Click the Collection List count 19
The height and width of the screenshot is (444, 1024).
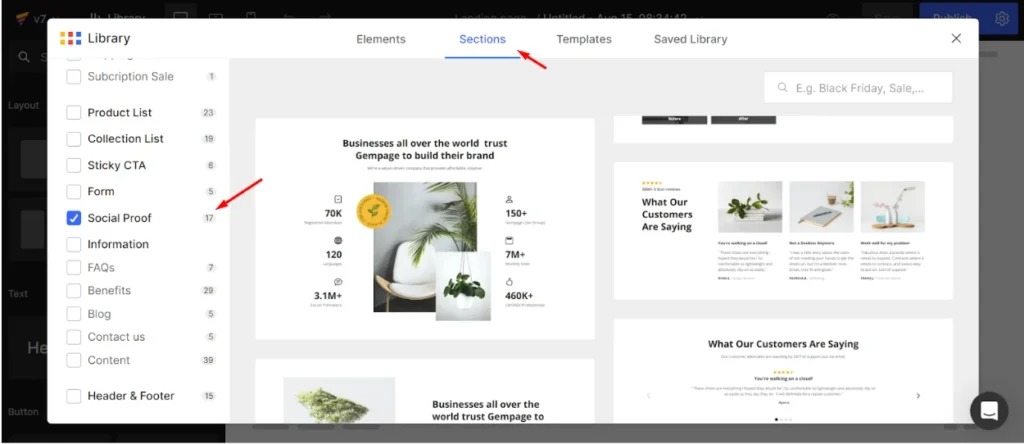pos(209,138)
